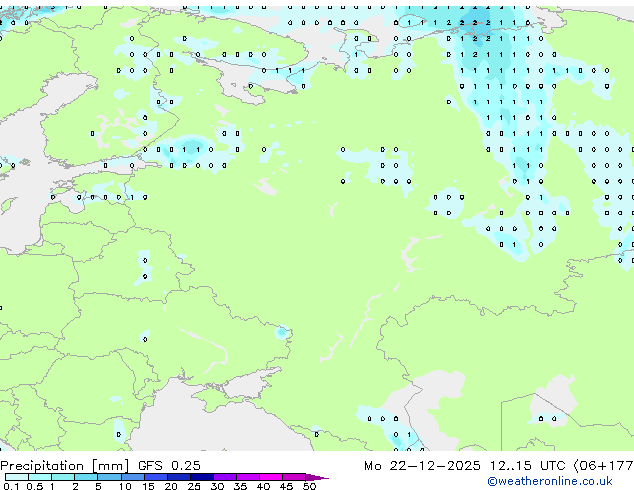Click the 2–5 mm legend color cell
The height and width of the screenshot is (490, 634).
pos(86,477)
